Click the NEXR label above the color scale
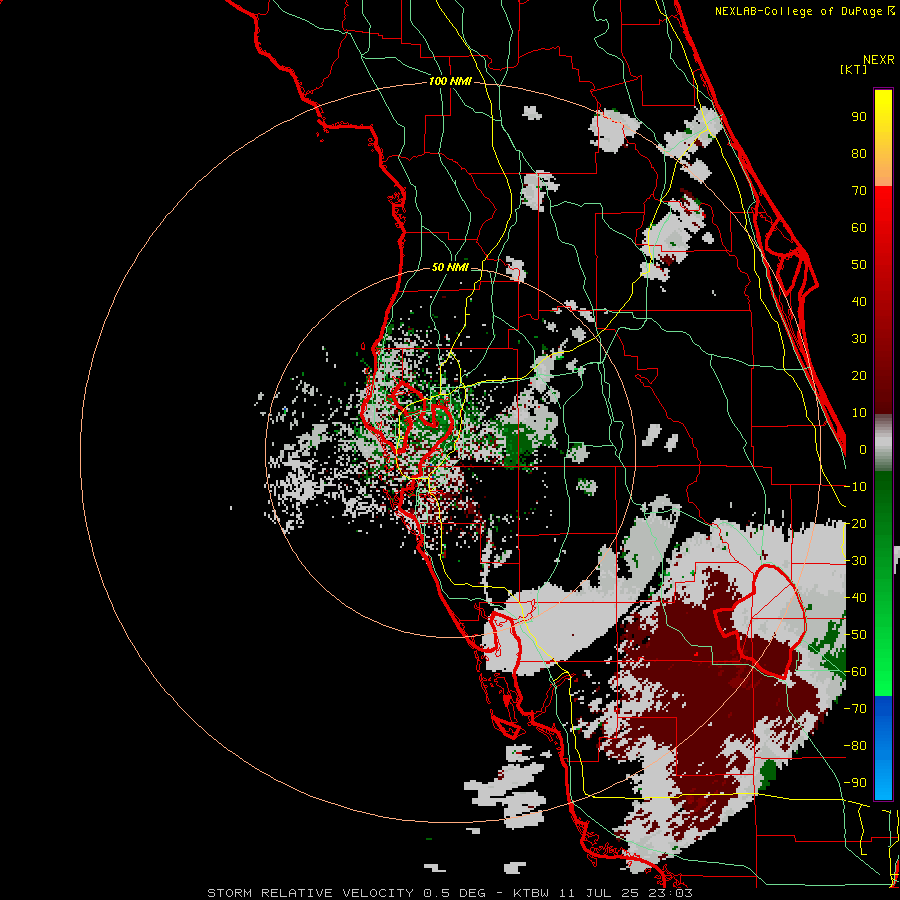900x900 pixels. [879, 60]
